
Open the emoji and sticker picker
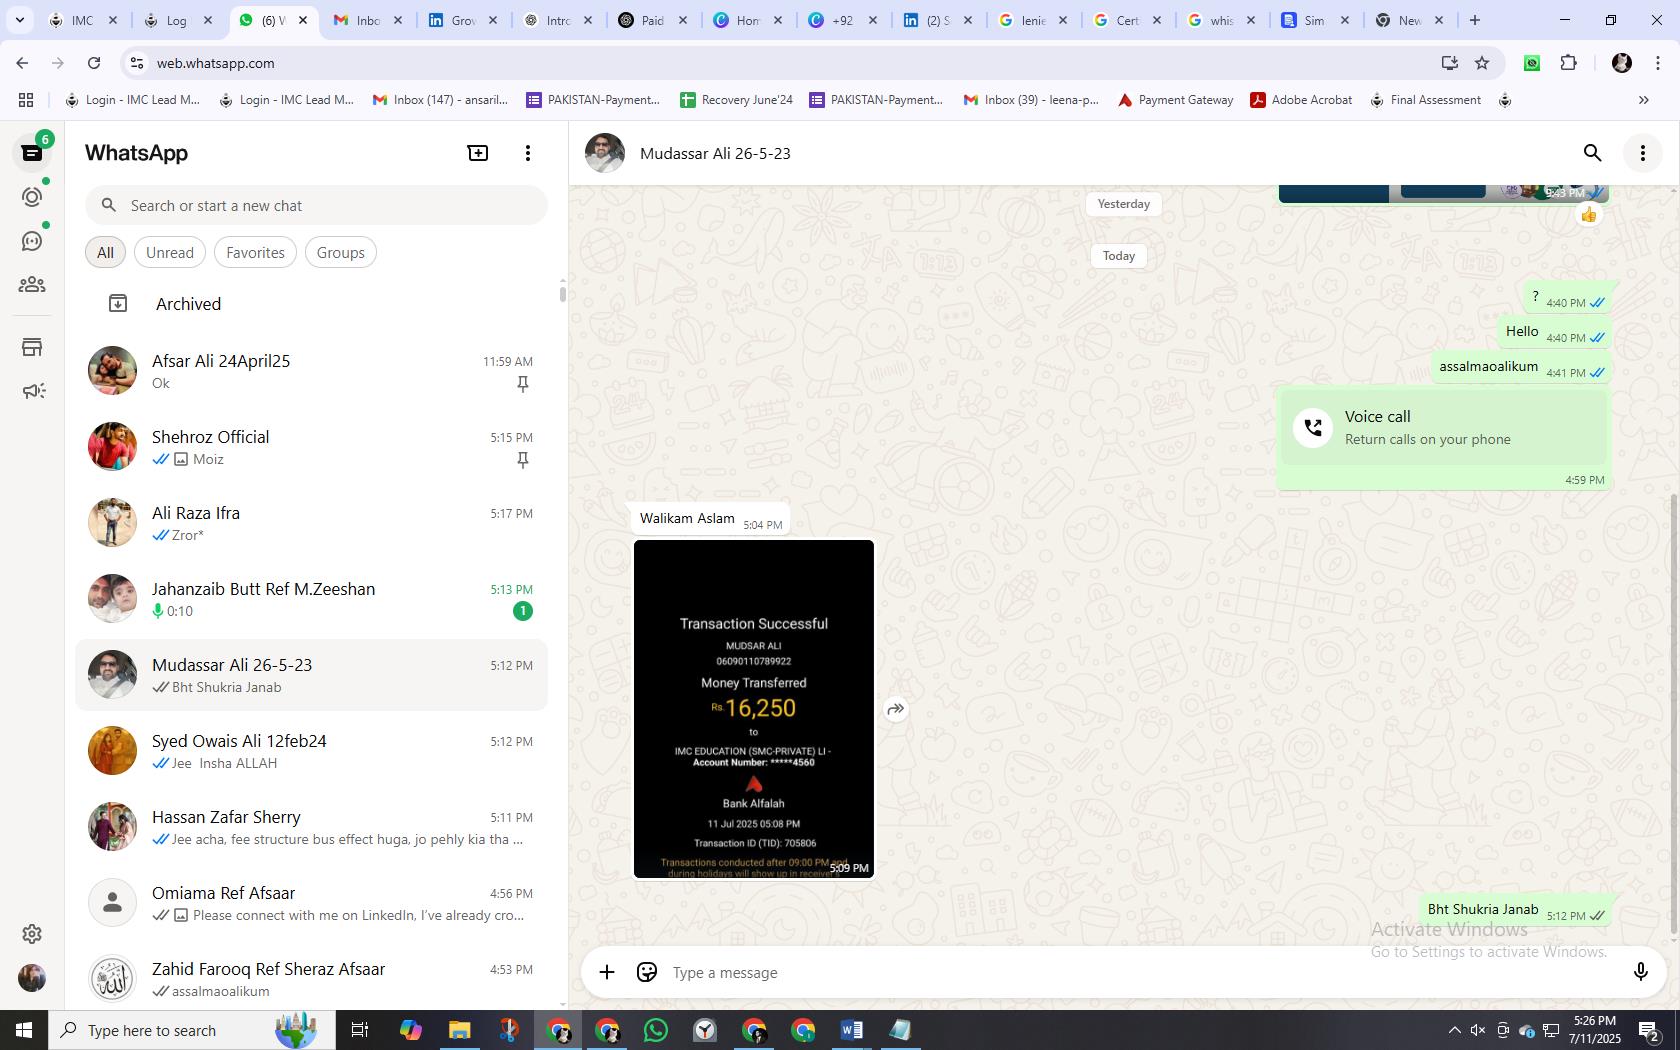[647, 972]
